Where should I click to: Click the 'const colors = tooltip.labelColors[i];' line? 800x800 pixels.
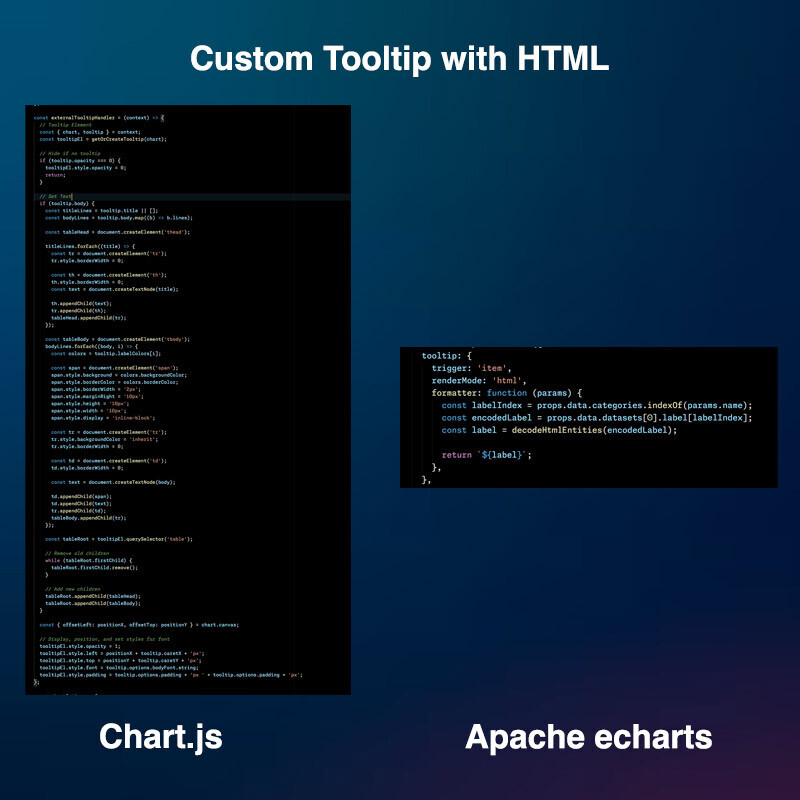[106, 354]
